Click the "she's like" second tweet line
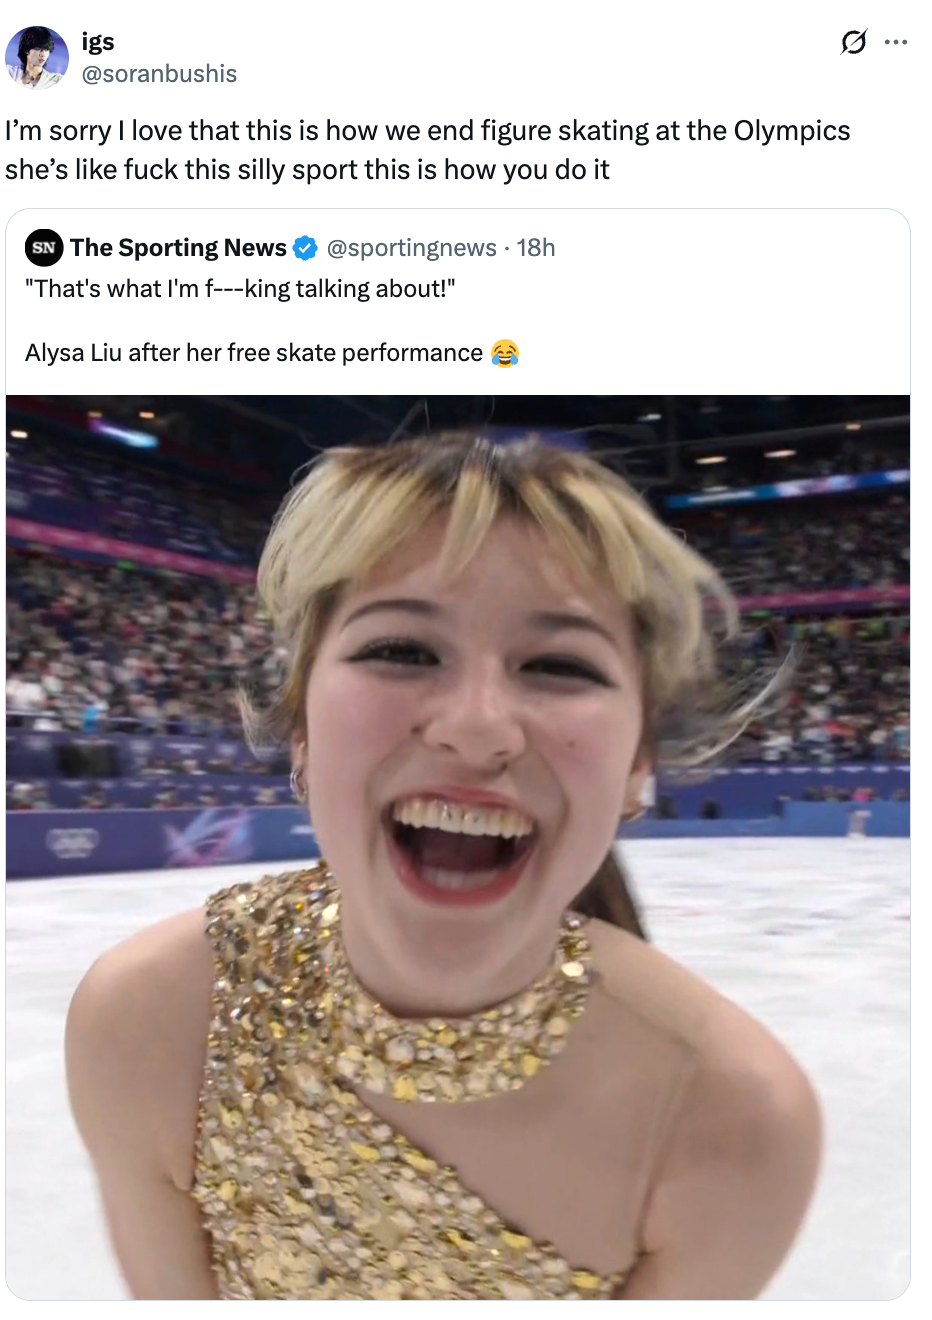The width and height of the screenshot is (932, 1320). click(x=307, y=170)
